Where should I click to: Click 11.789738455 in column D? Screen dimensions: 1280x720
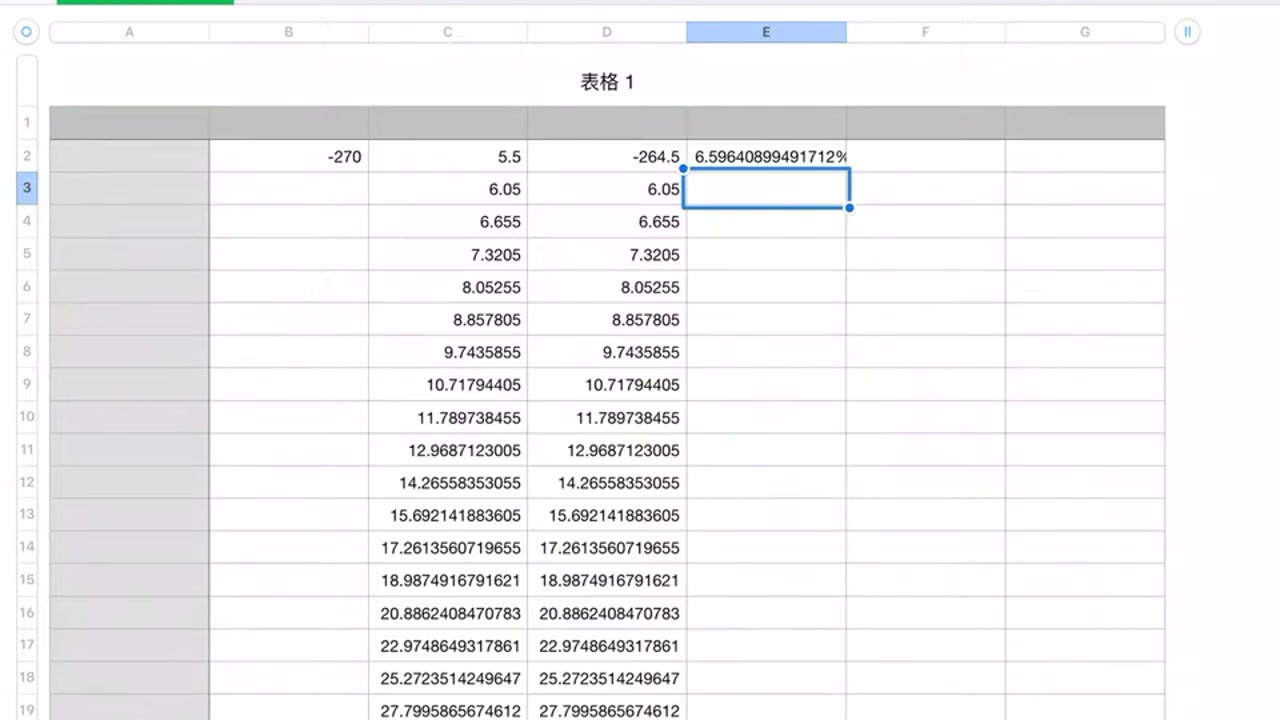607,418
